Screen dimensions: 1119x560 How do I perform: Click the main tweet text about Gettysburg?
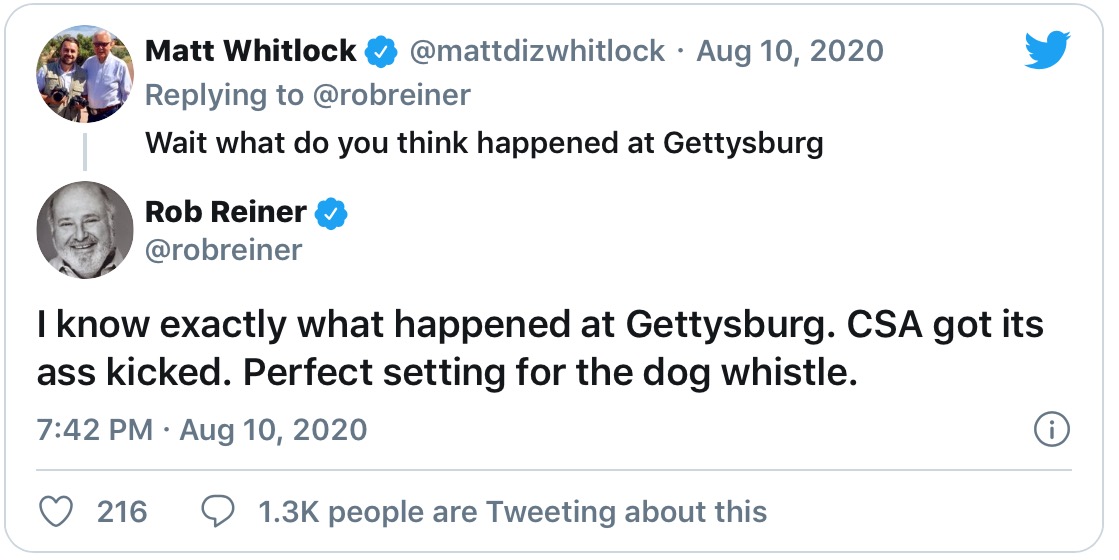click(x=540, y=348)
